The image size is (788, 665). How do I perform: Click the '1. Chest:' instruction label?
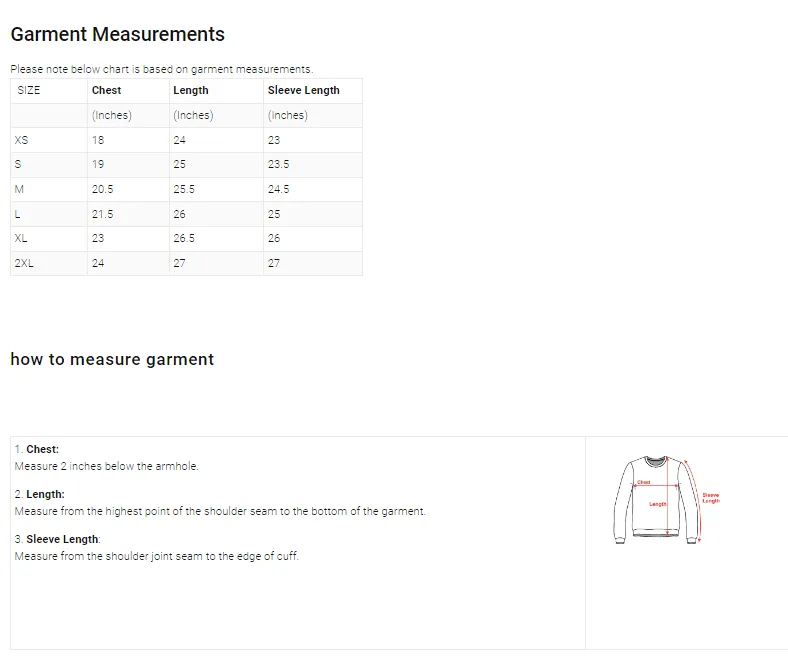tap(37, 449)
